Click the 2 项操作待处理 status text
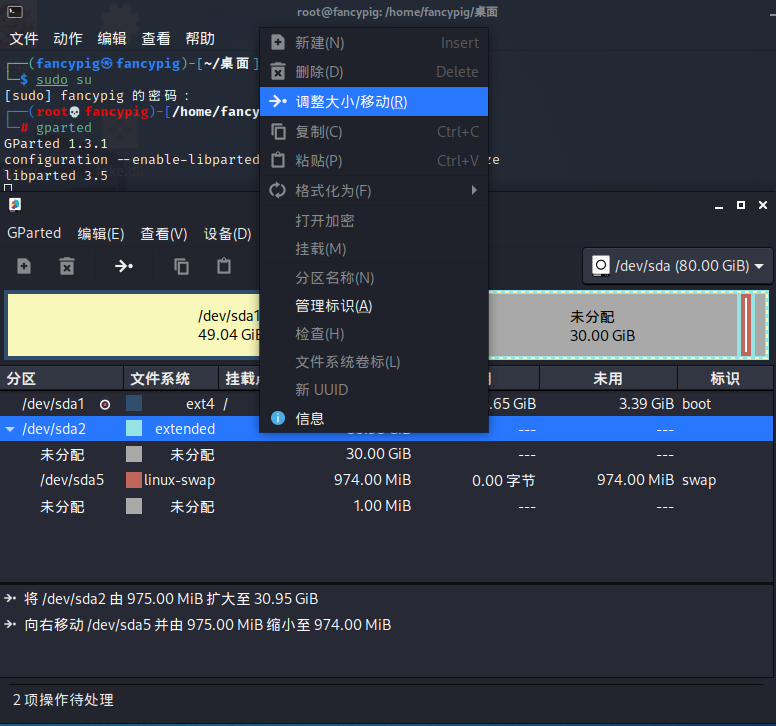The height and width of the screenshot is (726, 776). (63, 700)
